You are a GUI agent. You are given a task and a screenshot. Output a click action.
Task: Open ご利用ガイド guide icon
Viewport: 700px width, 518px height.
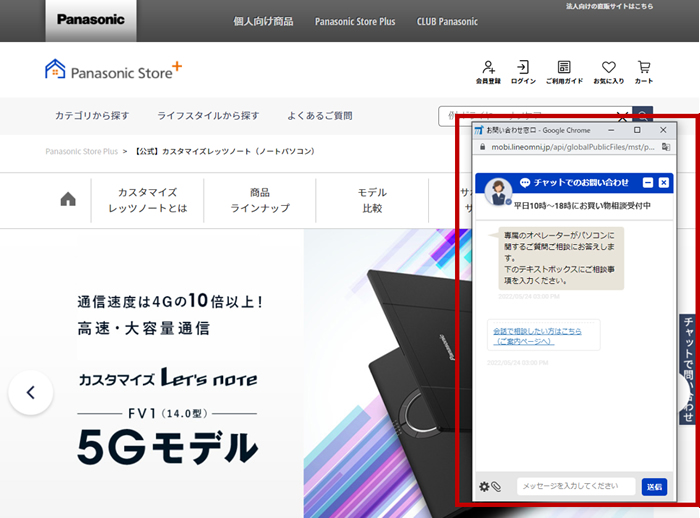[x=564, y=72]
